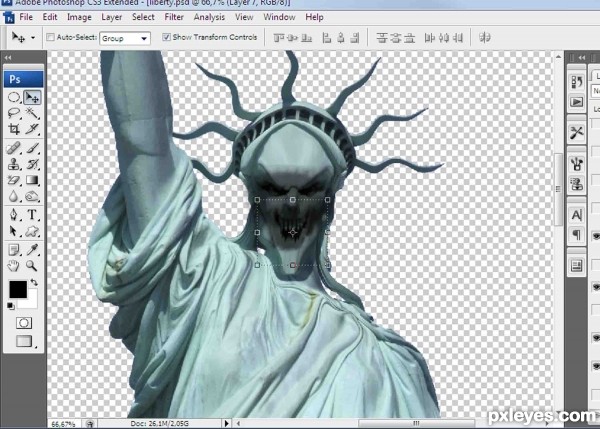
Task: Expand the right panel dock double arrow
Action: (582, 57)
